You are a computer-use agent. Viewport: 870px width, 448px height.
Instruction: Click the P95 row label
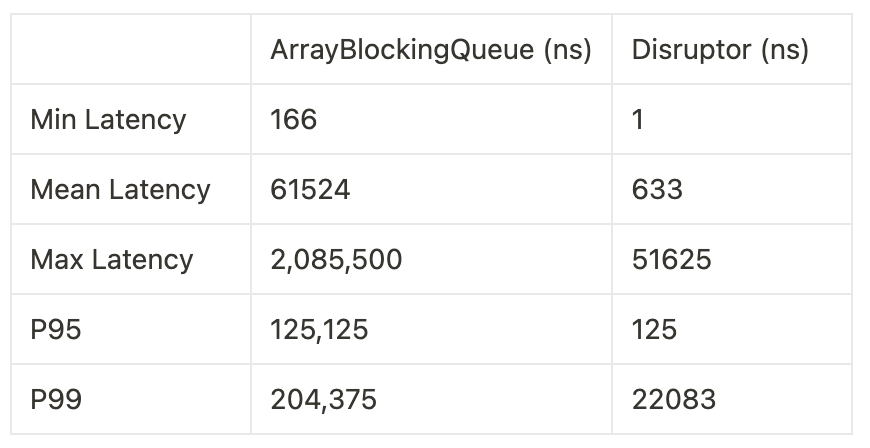56,329
